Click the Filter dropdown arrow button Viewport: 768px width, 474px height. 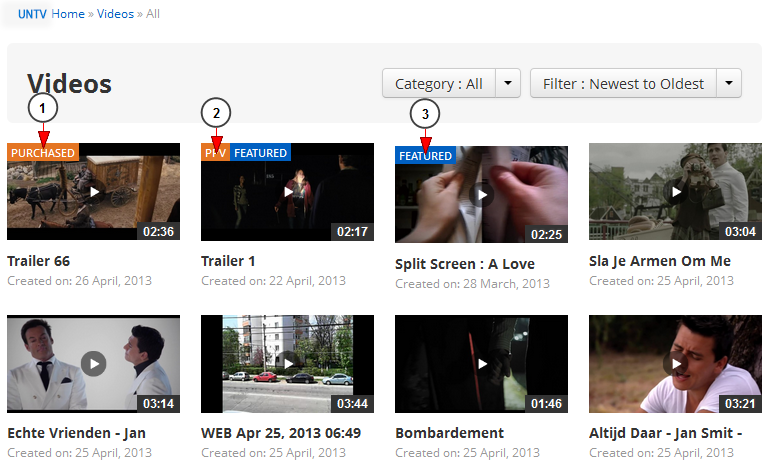click(730, 84)
